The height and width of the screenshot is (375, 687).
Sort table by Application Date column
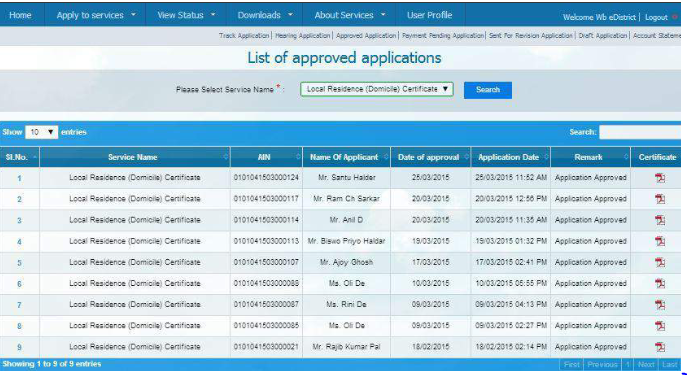(511, 157)
